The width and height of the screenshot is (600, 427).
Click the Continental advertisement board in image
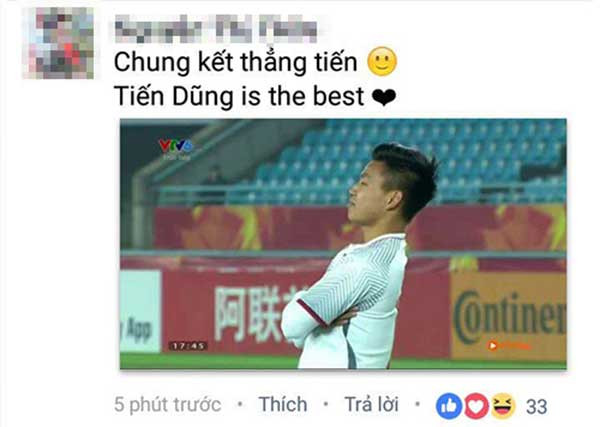point(509,316)
